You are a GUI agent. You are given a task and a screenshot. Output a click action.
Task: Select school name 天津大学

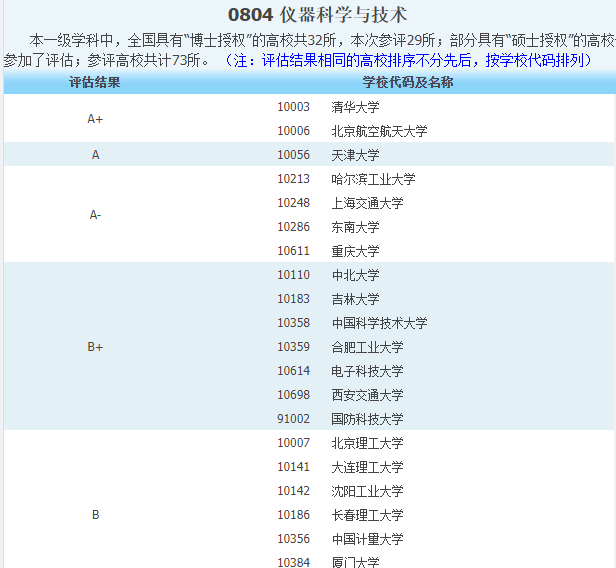(x=355, y=155)
